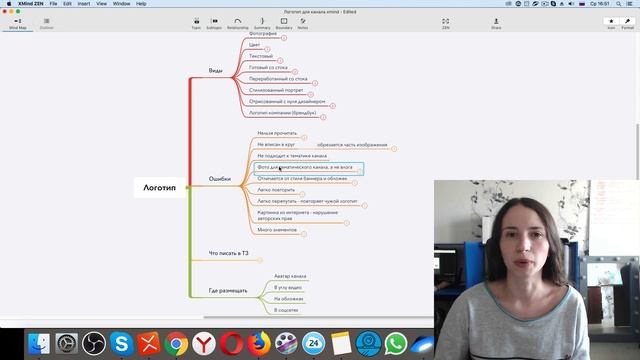Switch to Mind Map view tab
Viewport: 640px width, 360px height.
tap(18, 24)
